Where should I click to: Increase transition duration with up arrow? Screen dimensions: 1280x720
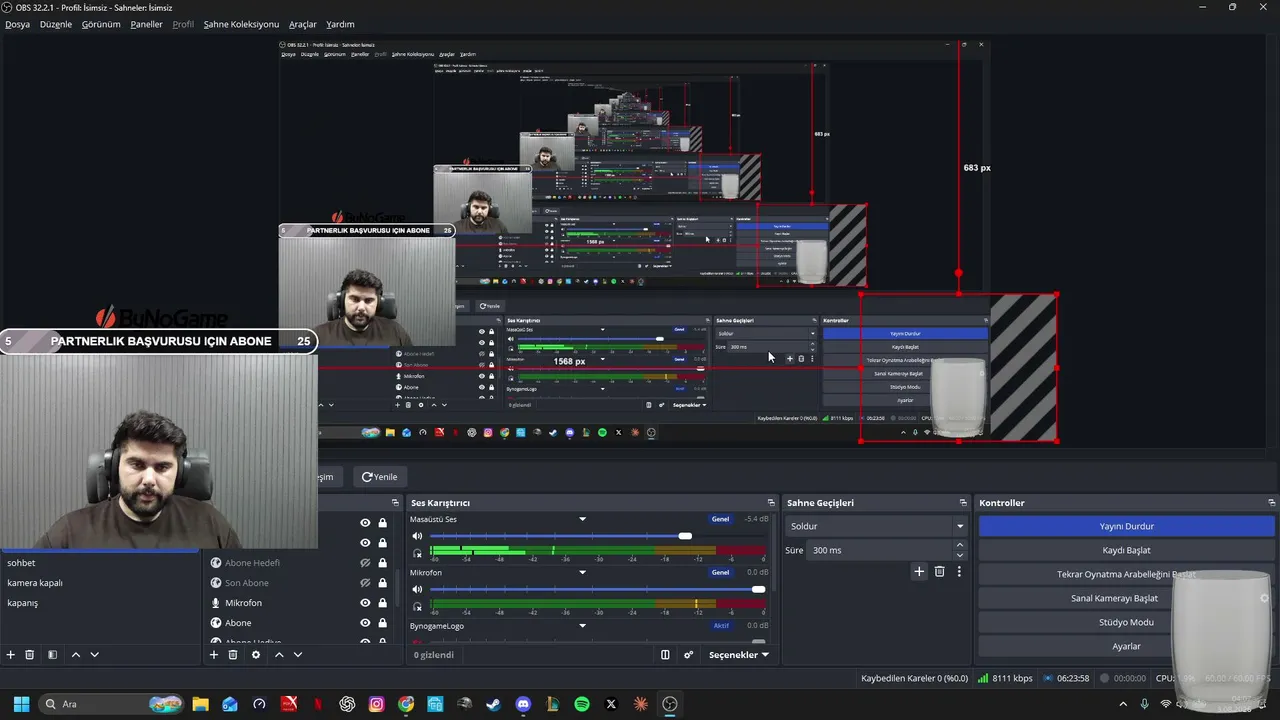960,545
